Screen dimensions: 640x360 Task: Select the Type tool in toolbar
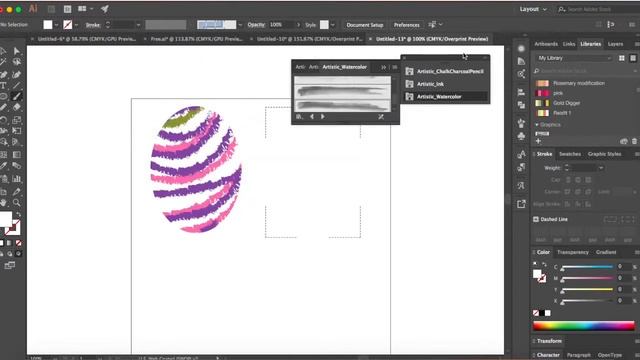(x=3, y=85)
